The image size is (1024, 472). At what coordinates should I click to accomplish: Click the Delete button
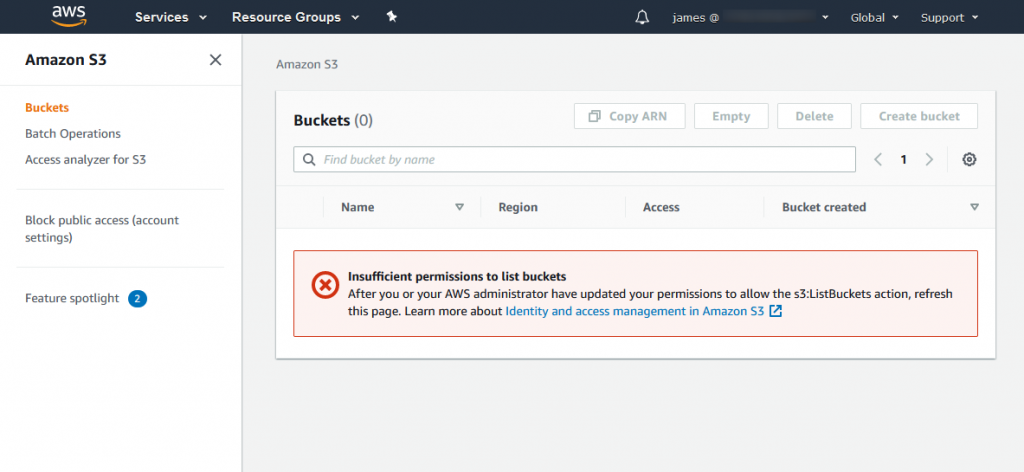[814, 116]
